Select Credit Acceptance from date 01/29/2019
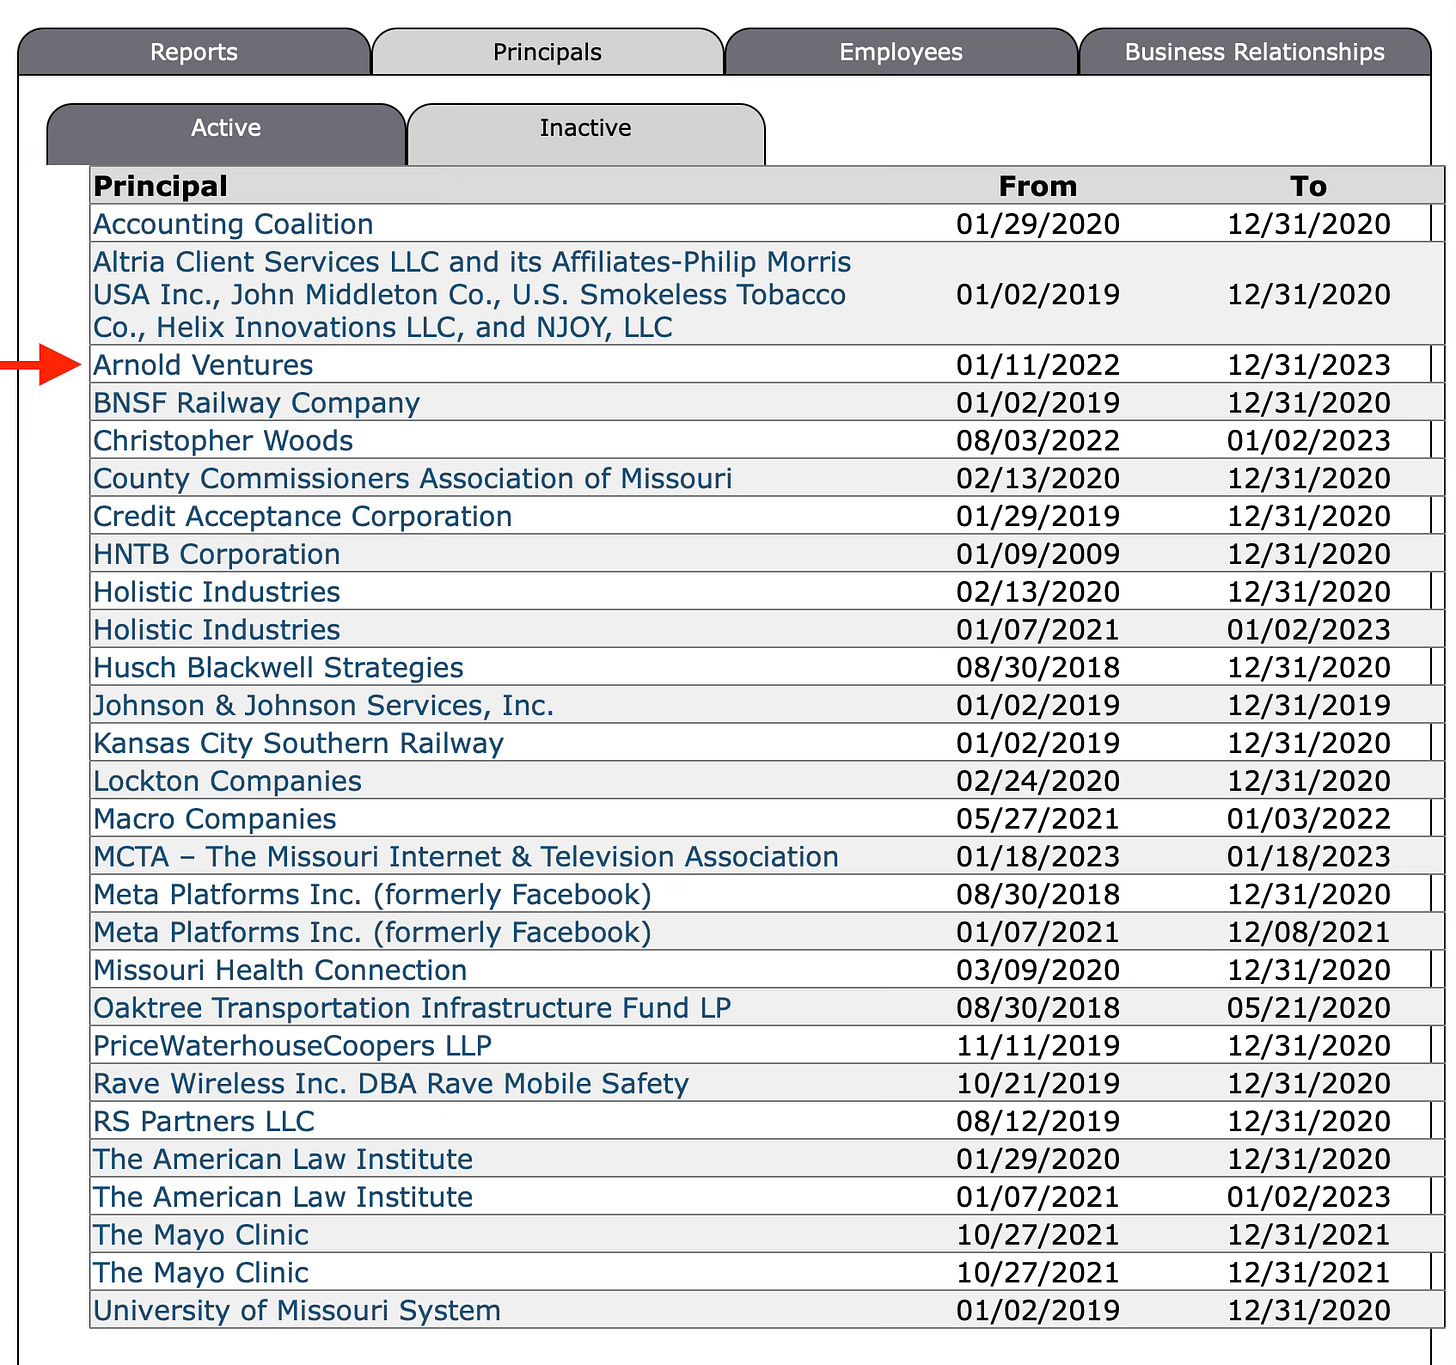1456x1365 pixels. point(1038,517)
